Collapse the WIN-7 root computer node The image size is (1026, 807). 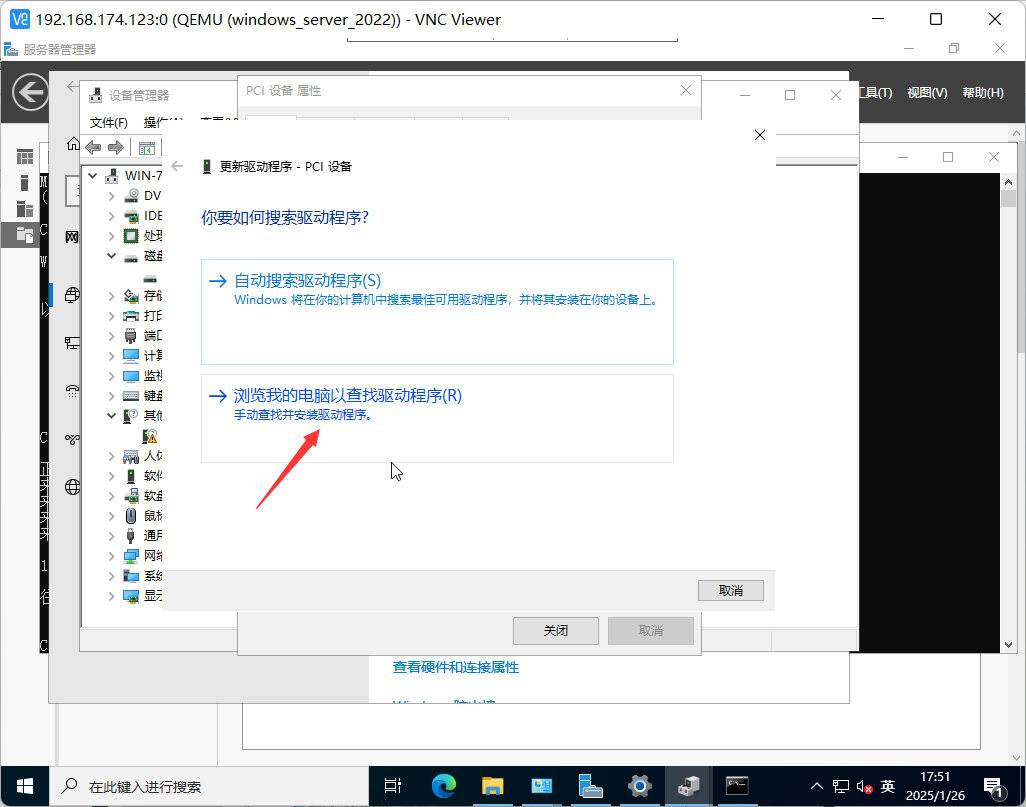pos(93,175)
